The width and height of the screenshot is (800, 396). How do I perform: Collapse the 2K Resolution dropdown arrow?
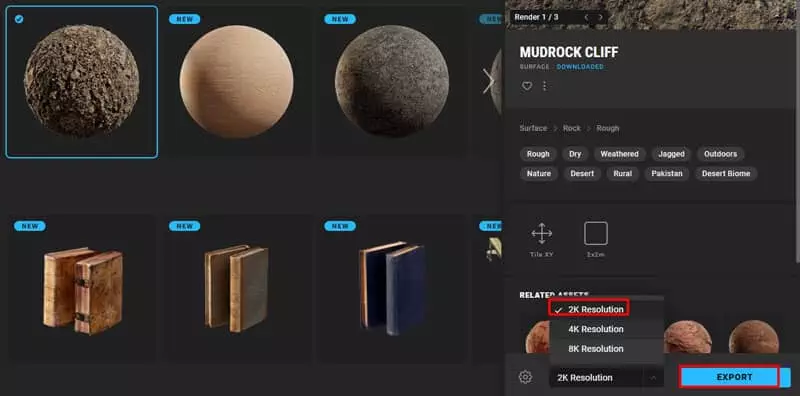tap(653, 378)
